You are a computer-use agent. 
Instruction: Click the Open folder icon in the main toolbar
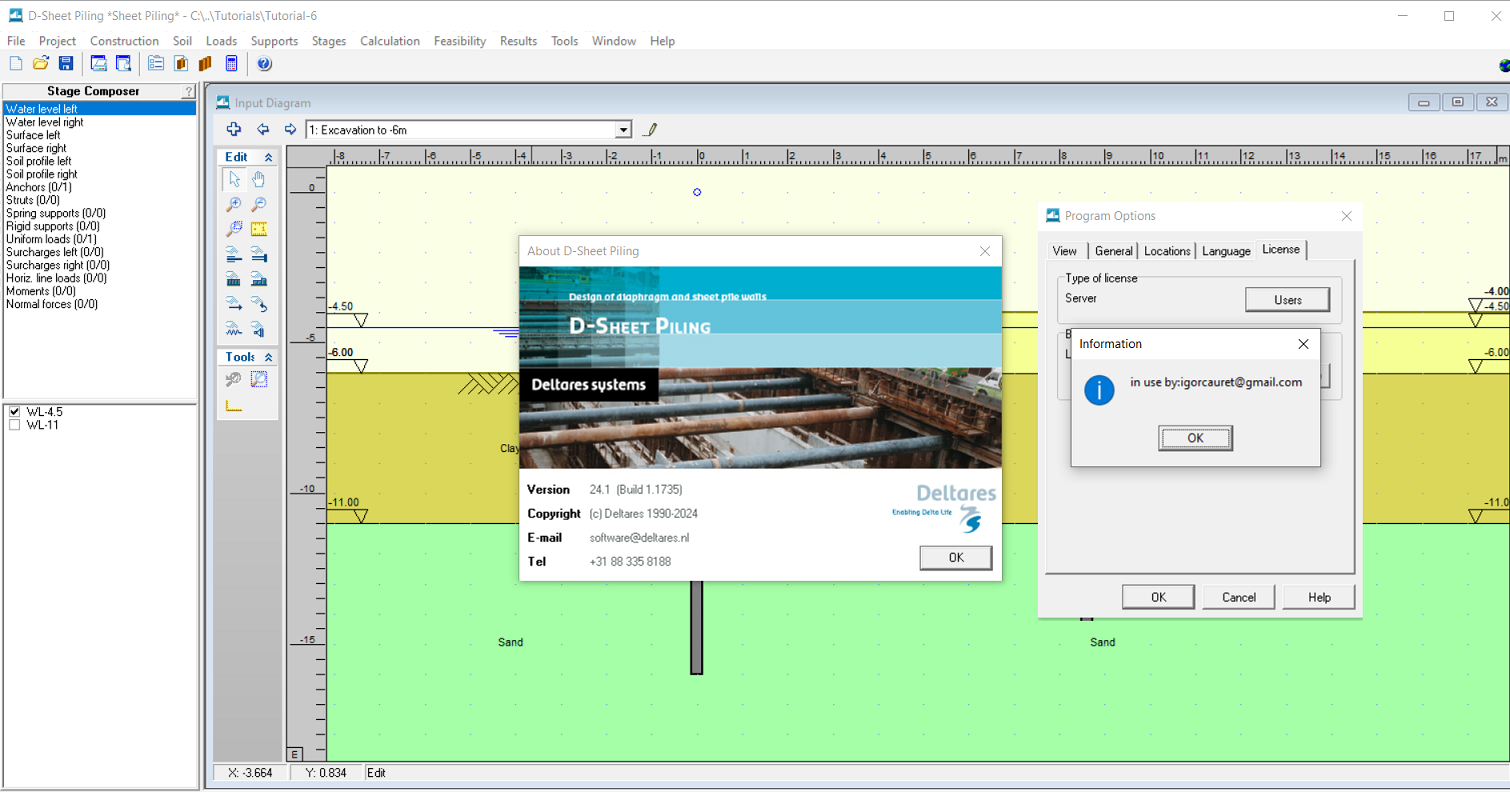click(41, 64)
